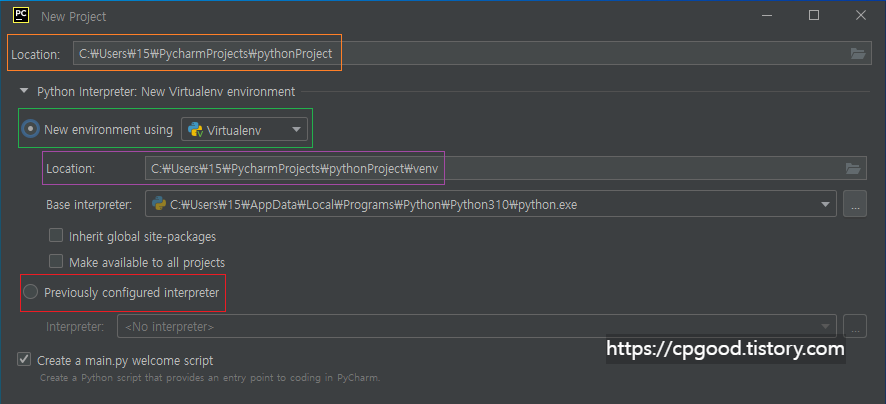Browse folder icon for virtualenv Location
Image resolution: width=886 pixels, height=404 pixels.
[853, 168]
